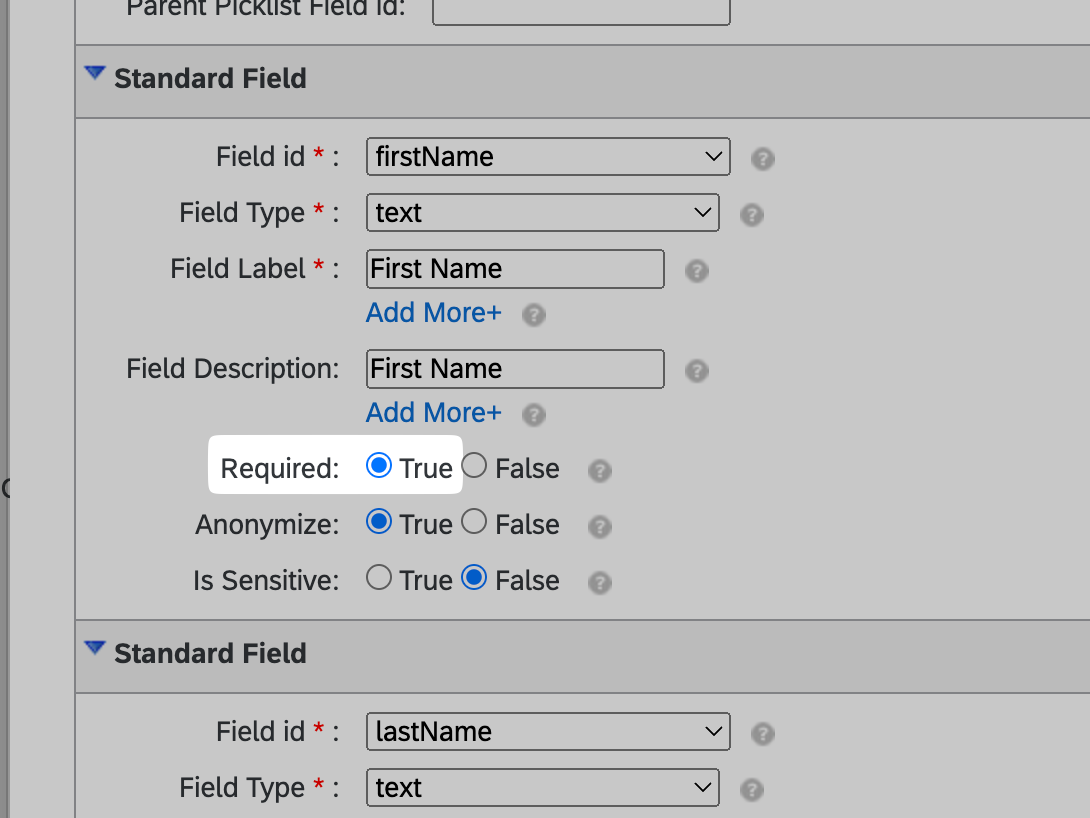Click help icon next to lastName Field id
This screenshot has width=1090, height=818.
coord(763,734)
